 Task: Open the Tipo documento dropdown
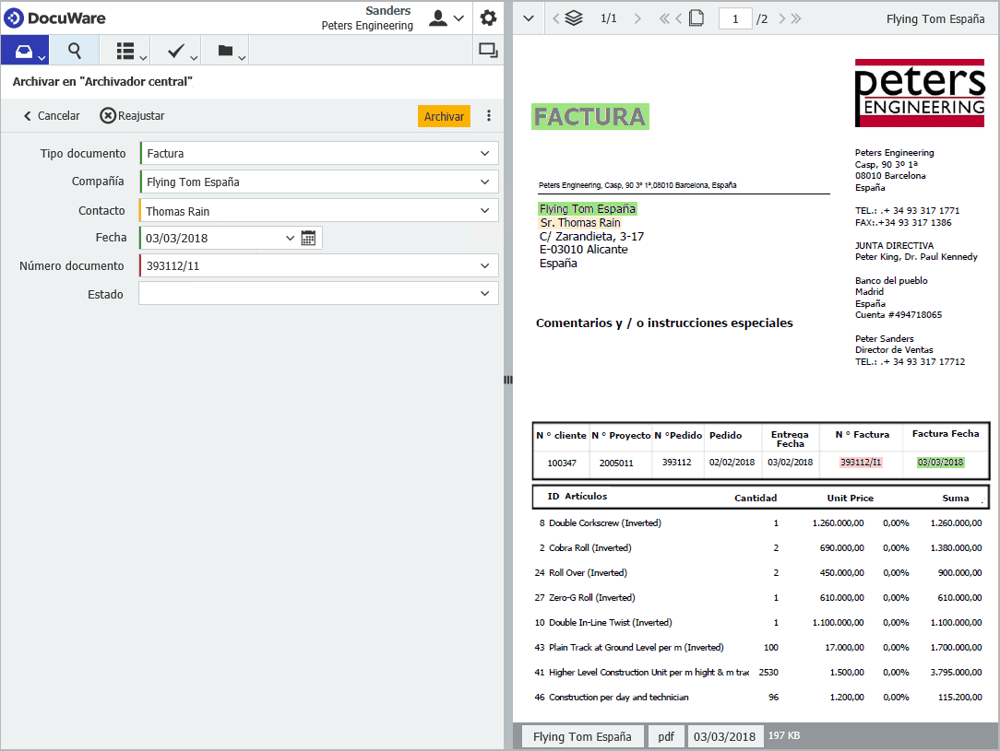[484, 153]
